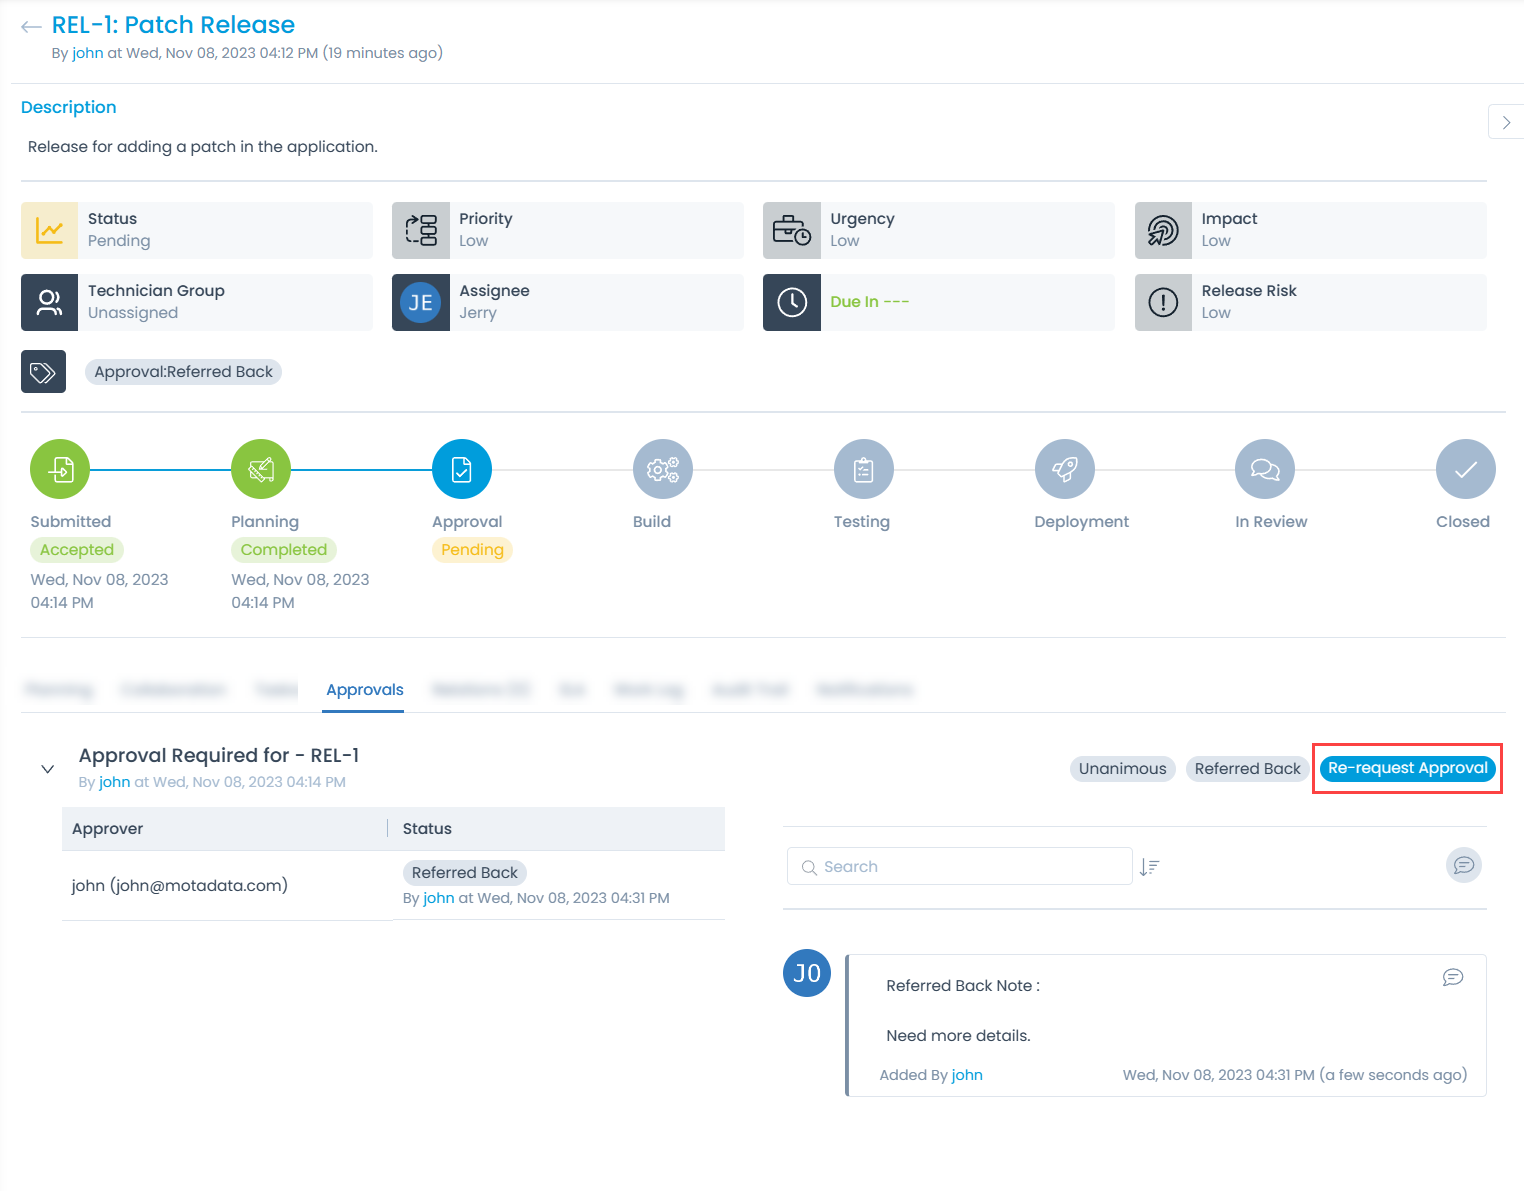Open the john author link under title
This screenshot has width=1524, height=1191.
(88, 53)
